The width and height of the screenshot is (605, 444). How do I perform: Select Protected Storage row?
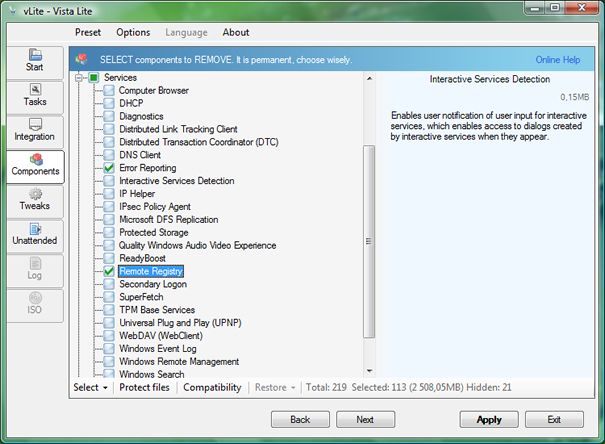(154, 233)
